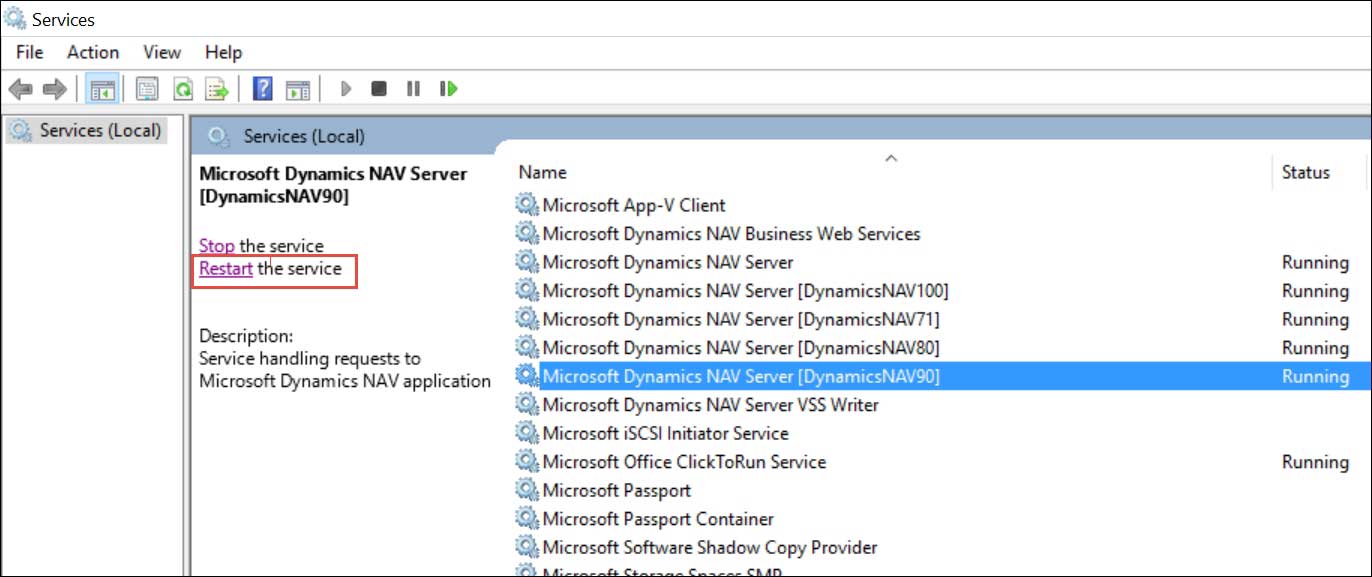Restart the service using the restart toolbar icon
The width and height of the screenshot is (1372, 577).
(447, 88)
